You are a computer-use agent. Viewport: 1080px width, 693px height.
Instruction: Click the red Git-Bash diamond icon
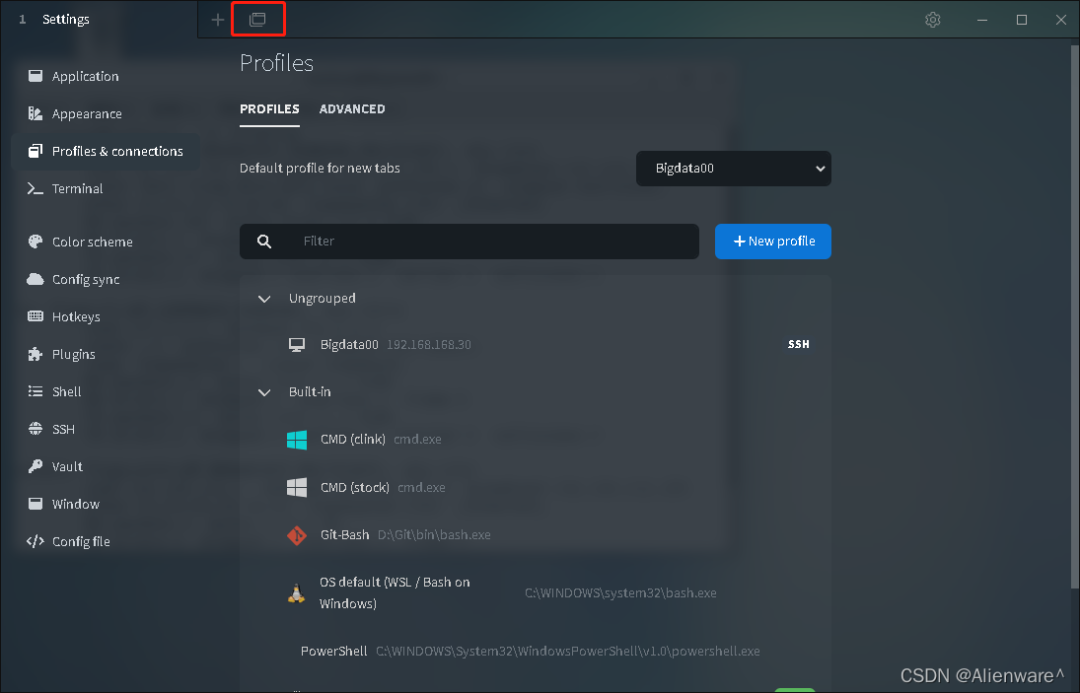[x=297, y=535]
